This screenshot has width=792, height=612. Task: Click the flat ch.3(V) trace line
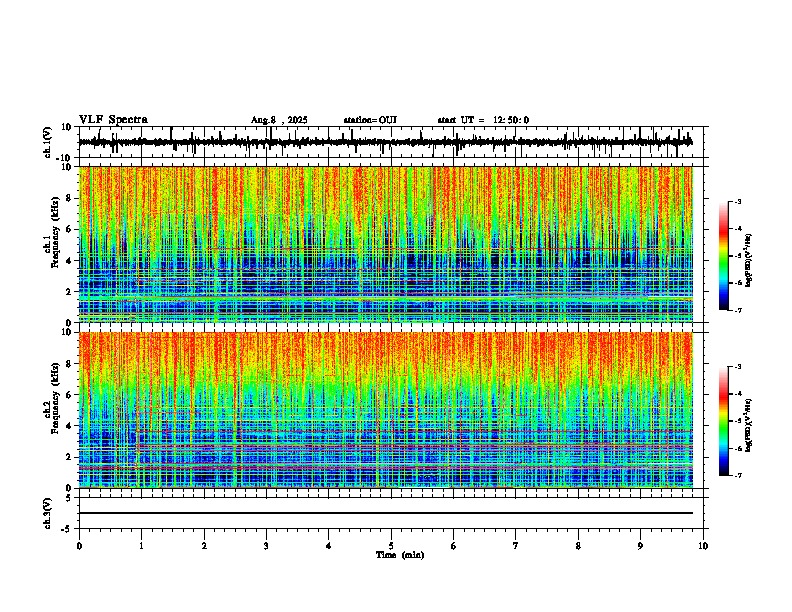click(x=386, y=513)
